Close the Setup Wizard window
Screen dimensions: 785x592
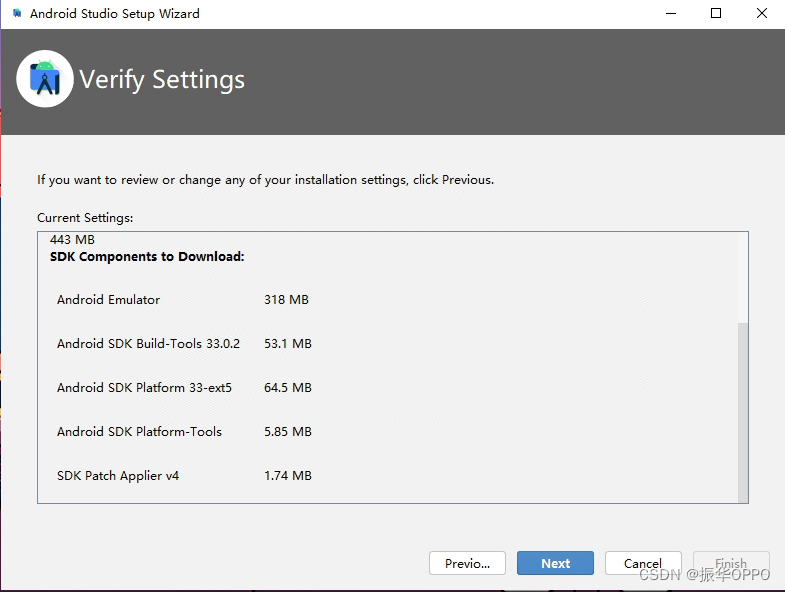(761, 14)
